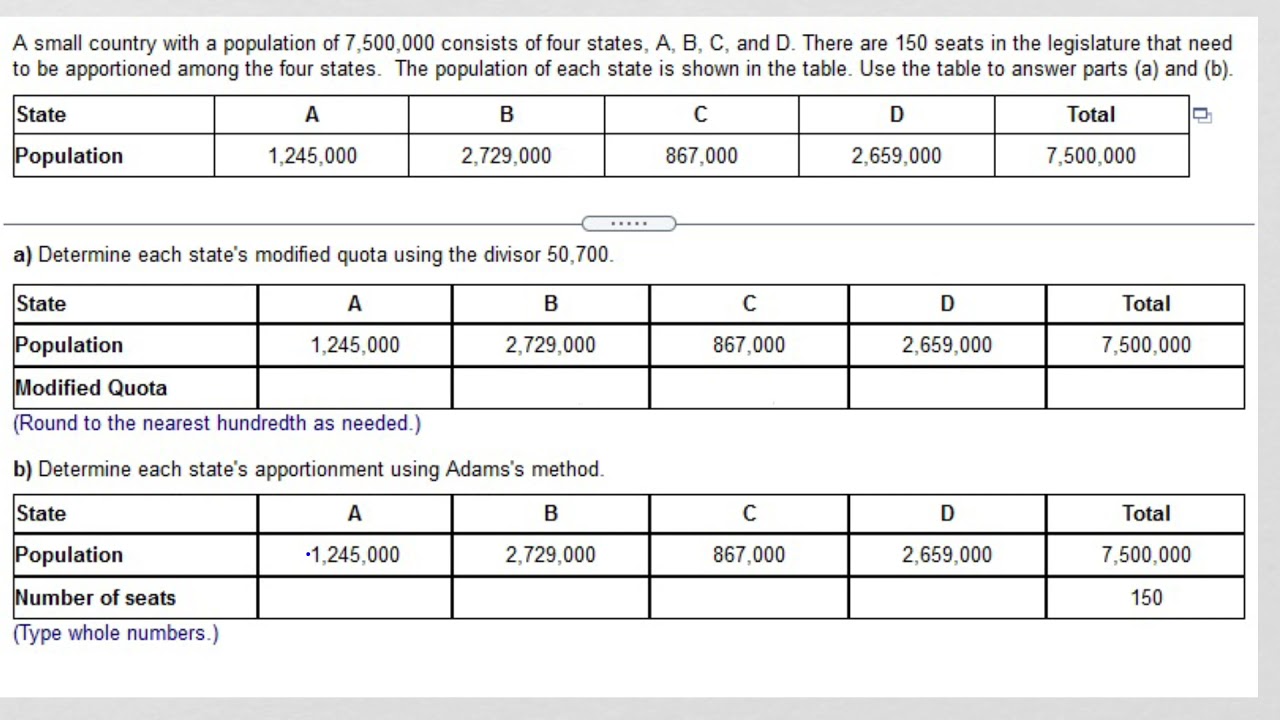Viewport: 1280px width, 720px height.
Task: Collapse the divider handle with dots
Action: [629, 223]
